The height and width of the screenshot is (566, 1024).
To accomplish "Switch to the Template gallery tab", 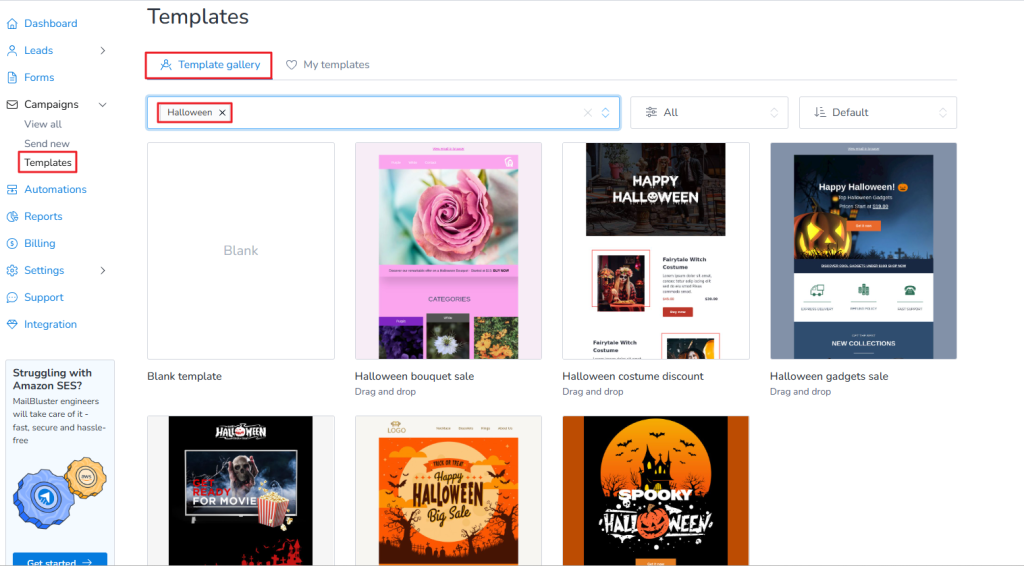I will pyautogui.click(x=209, y=65).
